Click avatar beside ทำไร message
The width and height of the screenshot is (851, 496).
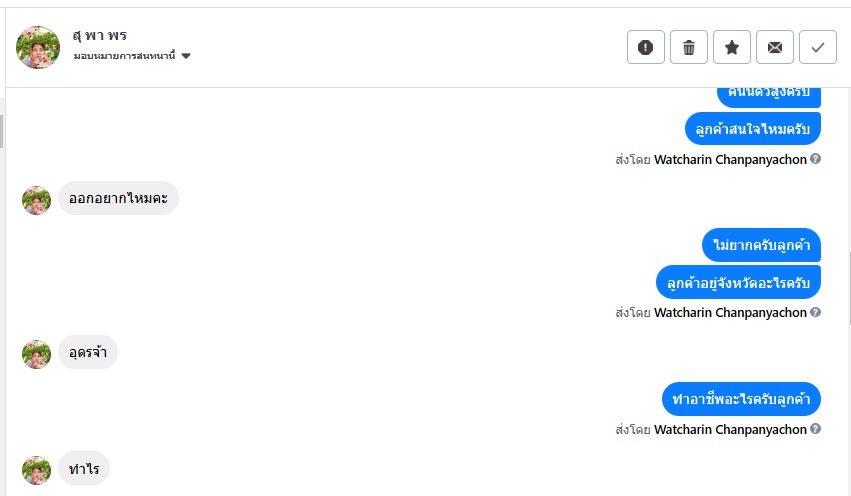(37, 470)
